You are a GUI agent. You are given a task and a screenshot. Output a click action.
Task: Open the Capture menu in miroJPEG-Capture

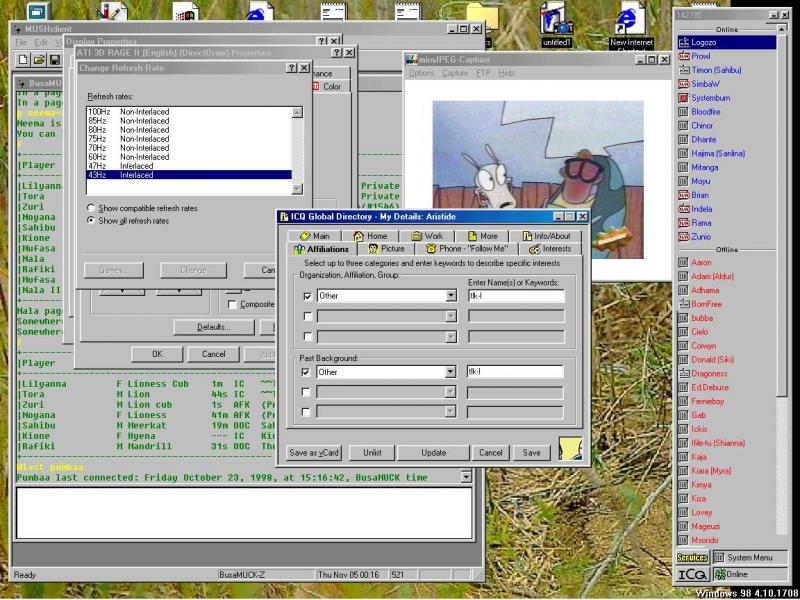click(455, 70)
